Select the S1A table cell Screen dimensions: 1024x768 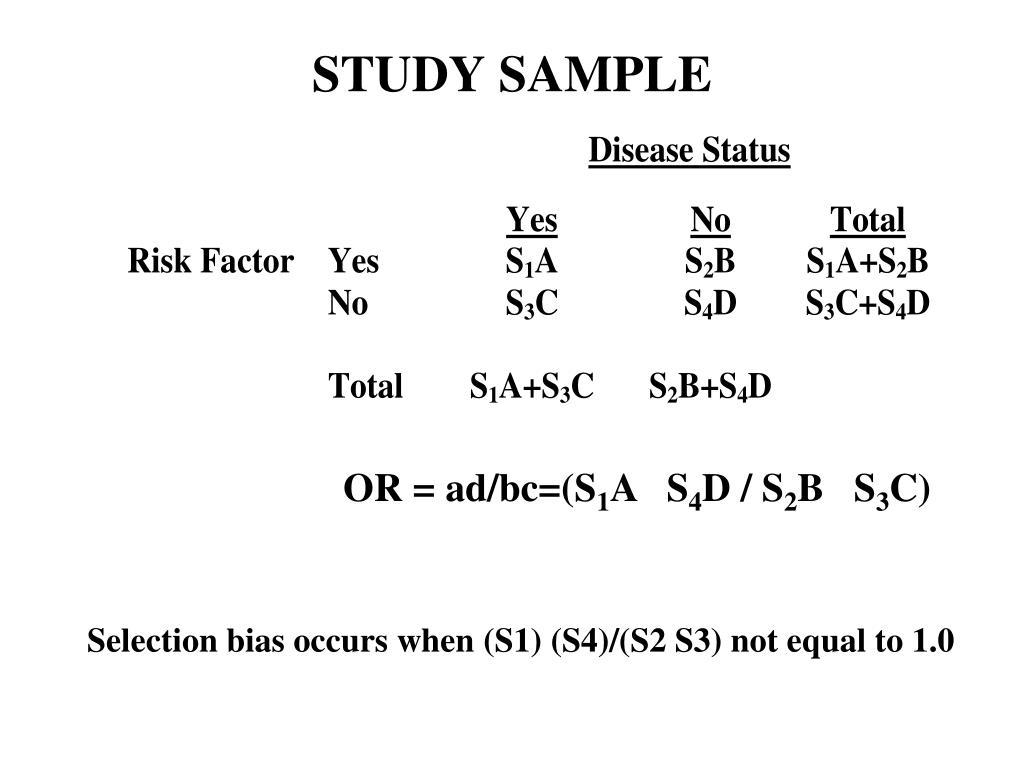(x=531, y=263)
